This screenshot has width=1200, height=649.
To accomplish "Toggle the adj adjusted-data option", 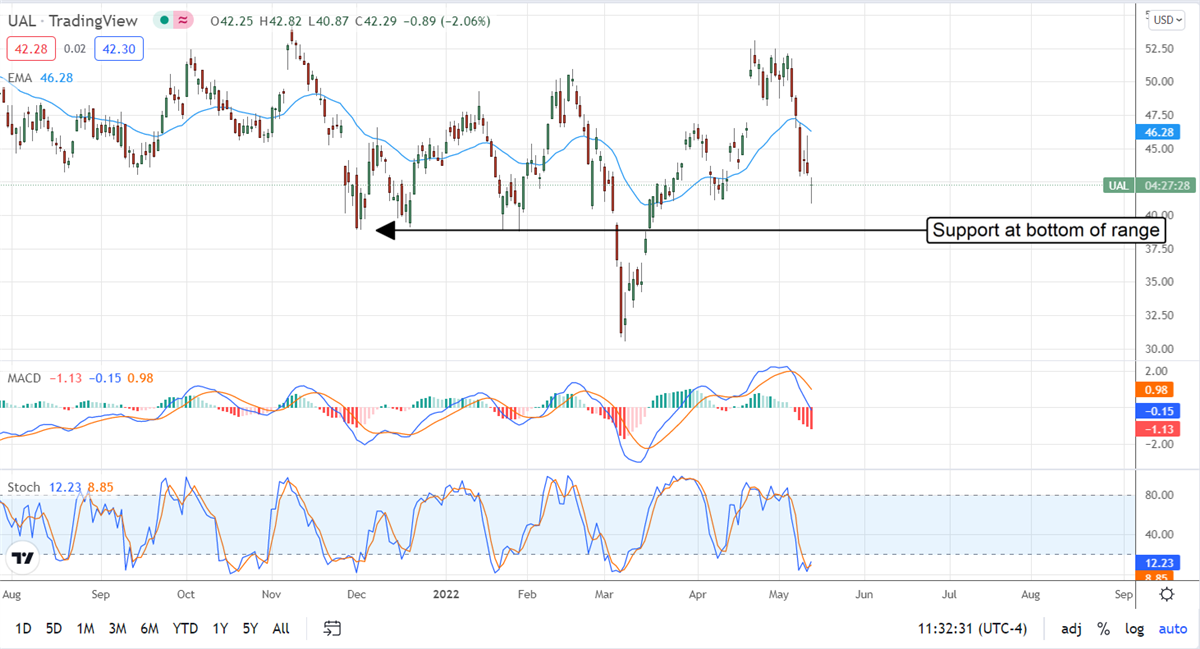I will (x=1072, y=628).
